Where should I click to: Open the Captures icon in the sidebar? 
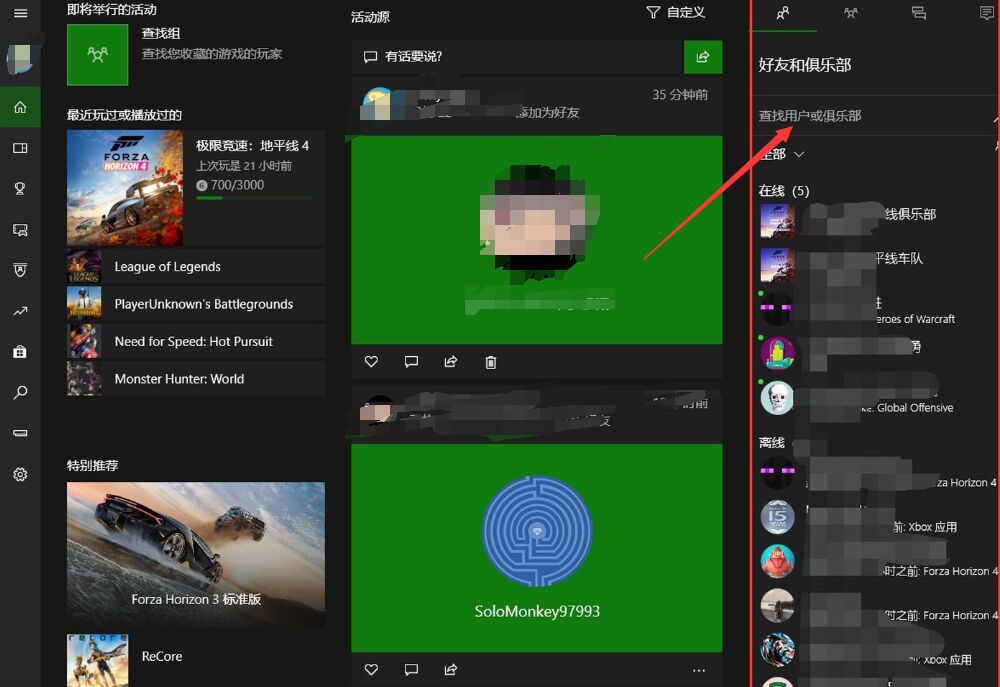tap(20, 230)
